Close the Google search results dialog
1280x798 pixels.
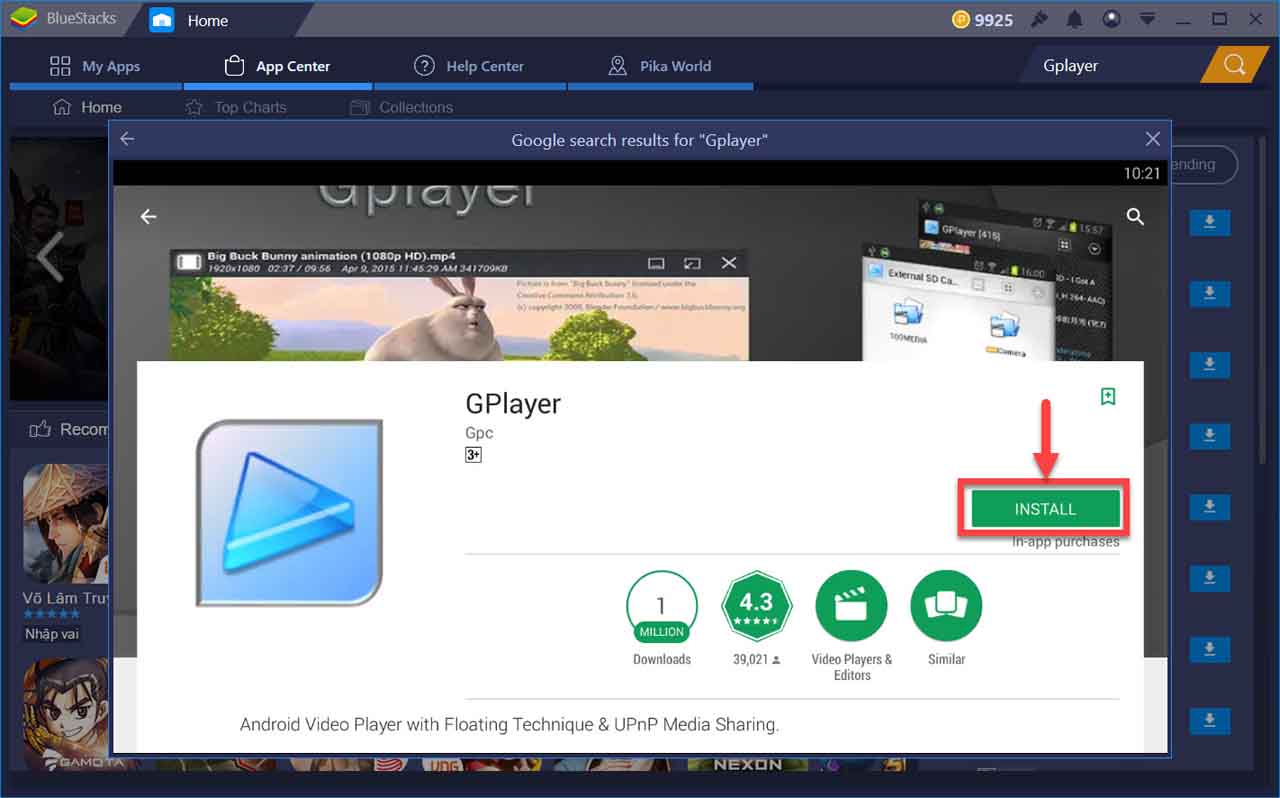pyautogui.click(x=1153, y=139)
